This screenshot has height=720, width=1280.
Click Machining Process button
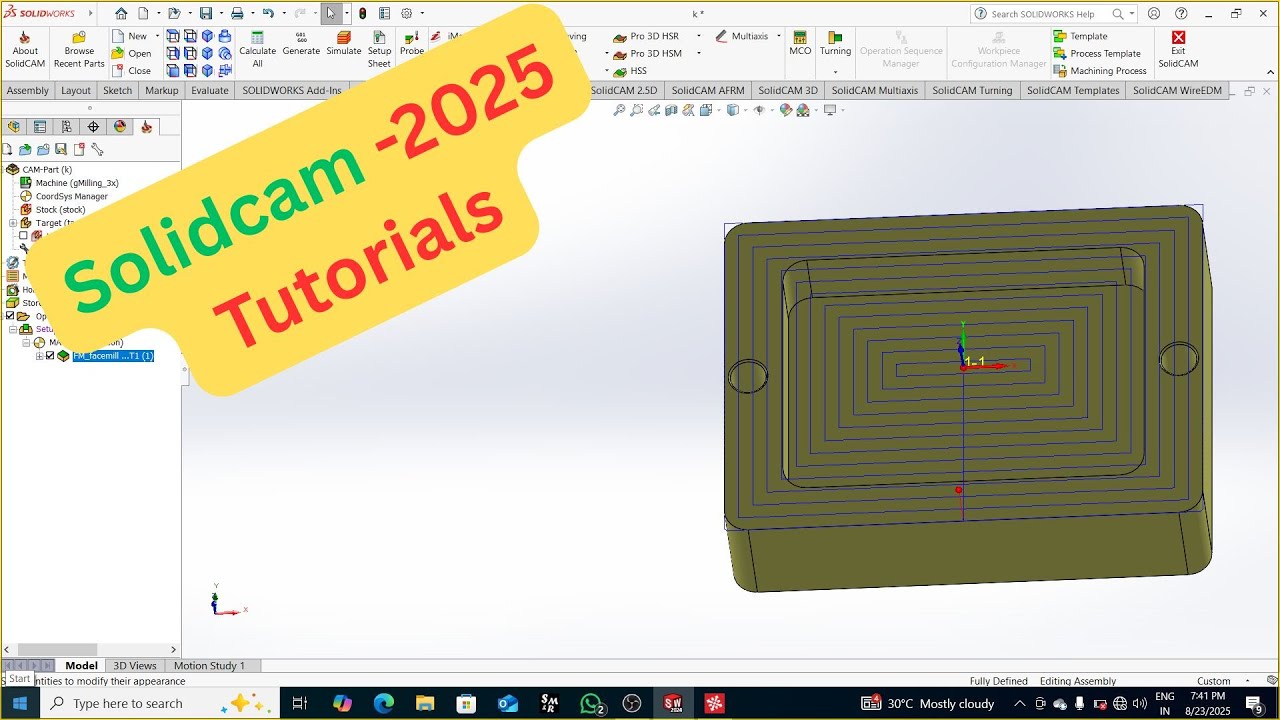click(x=1100, y=71)
